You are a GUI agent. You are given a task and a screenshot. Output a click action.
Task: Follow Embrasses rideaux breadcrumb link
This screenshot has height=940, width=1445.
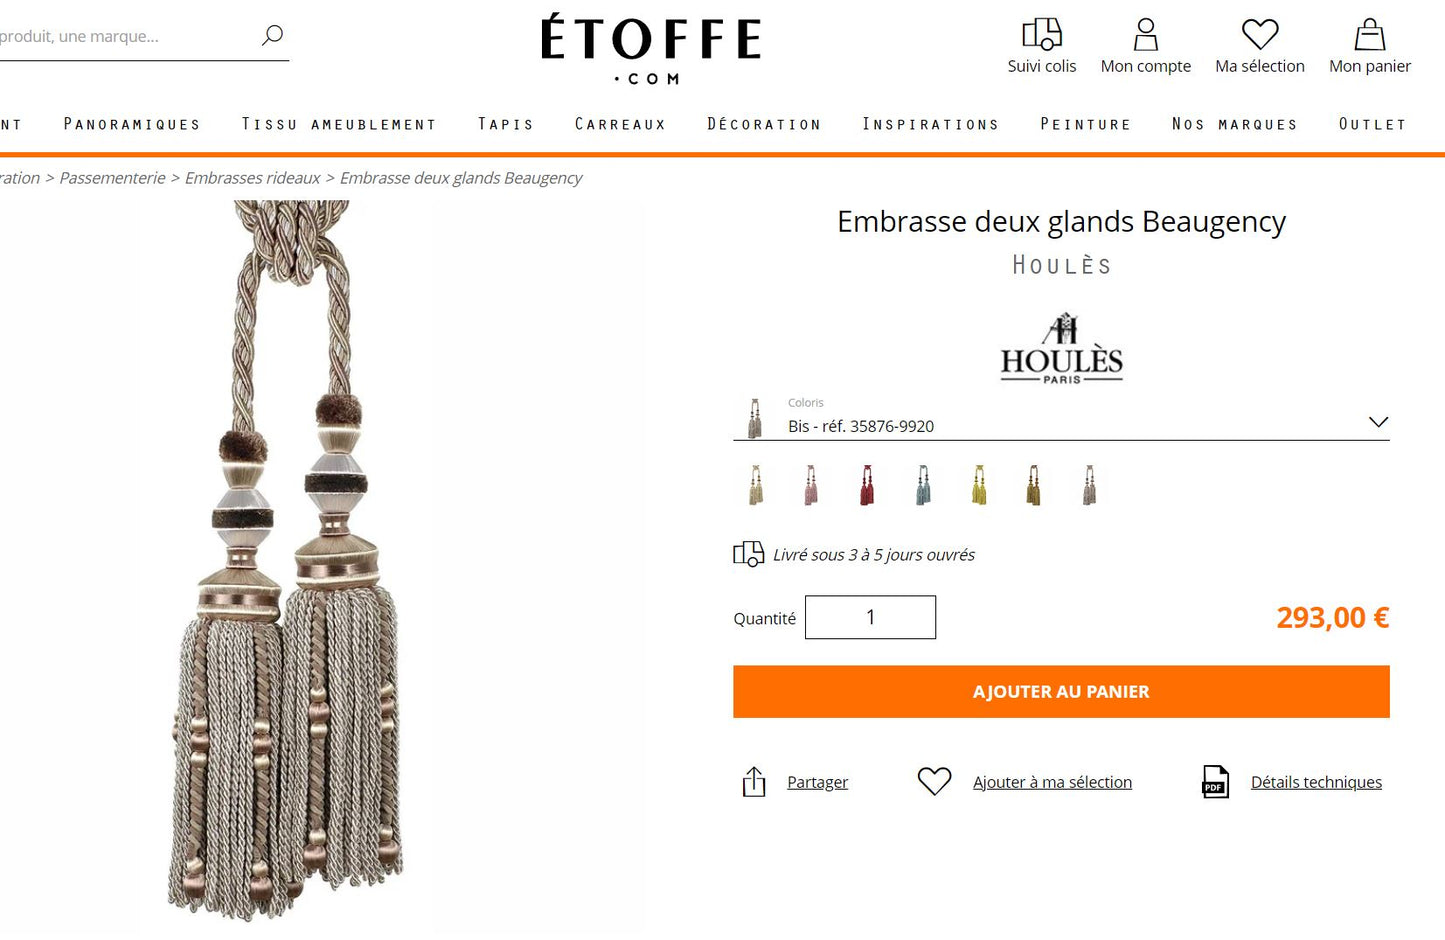252,178
